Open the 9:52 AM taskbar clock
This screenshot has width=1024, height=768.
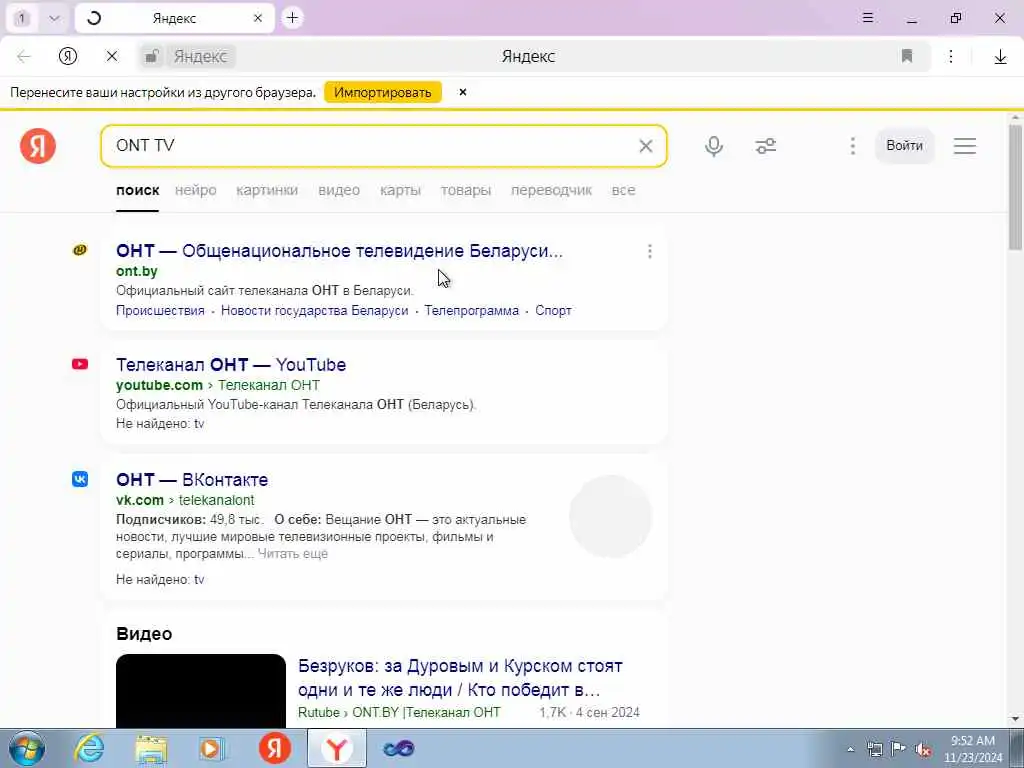[x=972, y=749]
